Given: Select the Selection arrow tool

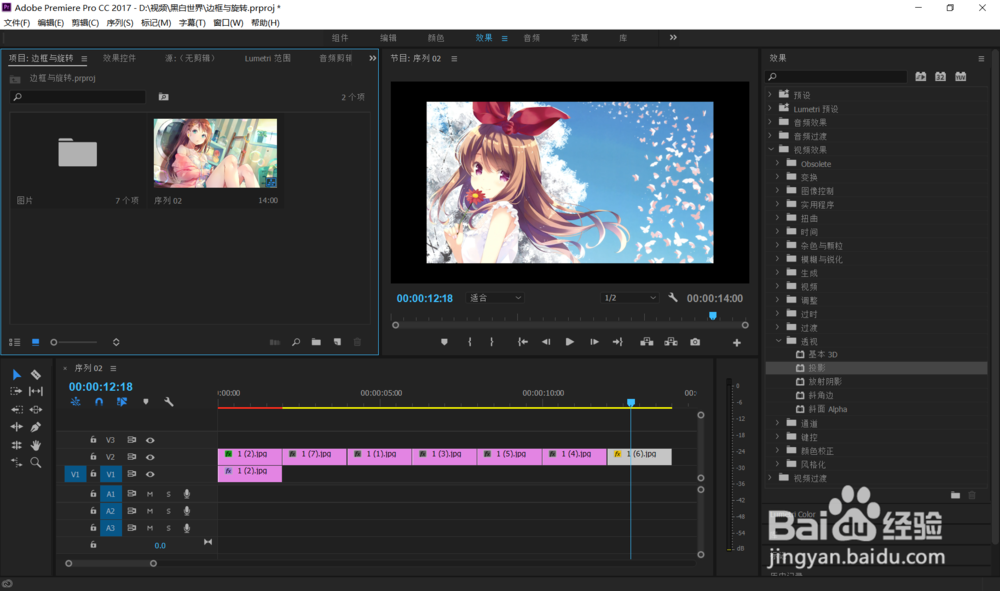Looking at the screenshot, I should coord(17,375).
